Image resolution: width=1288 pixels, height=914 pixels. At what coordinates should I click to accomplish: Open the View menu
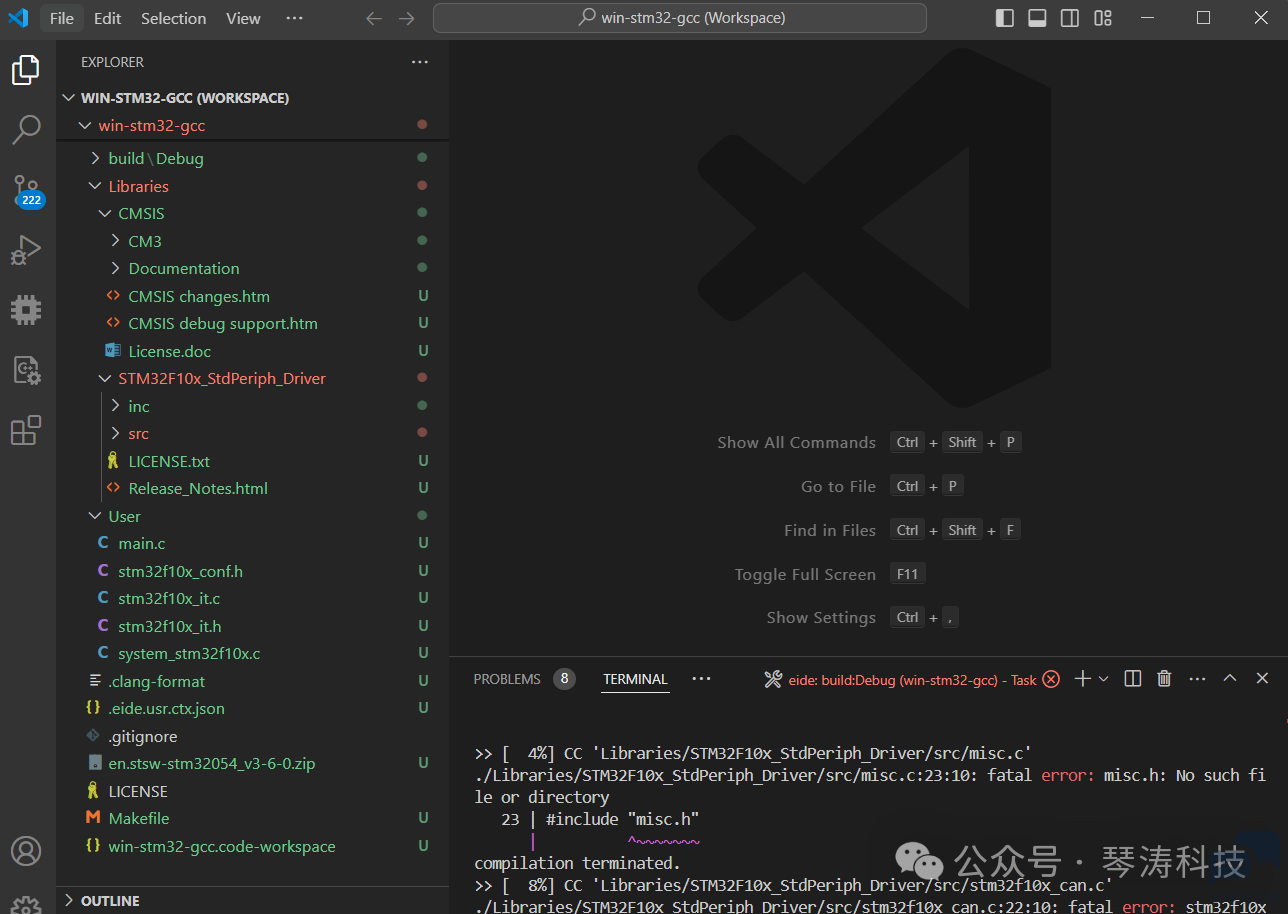pos(243,18)
